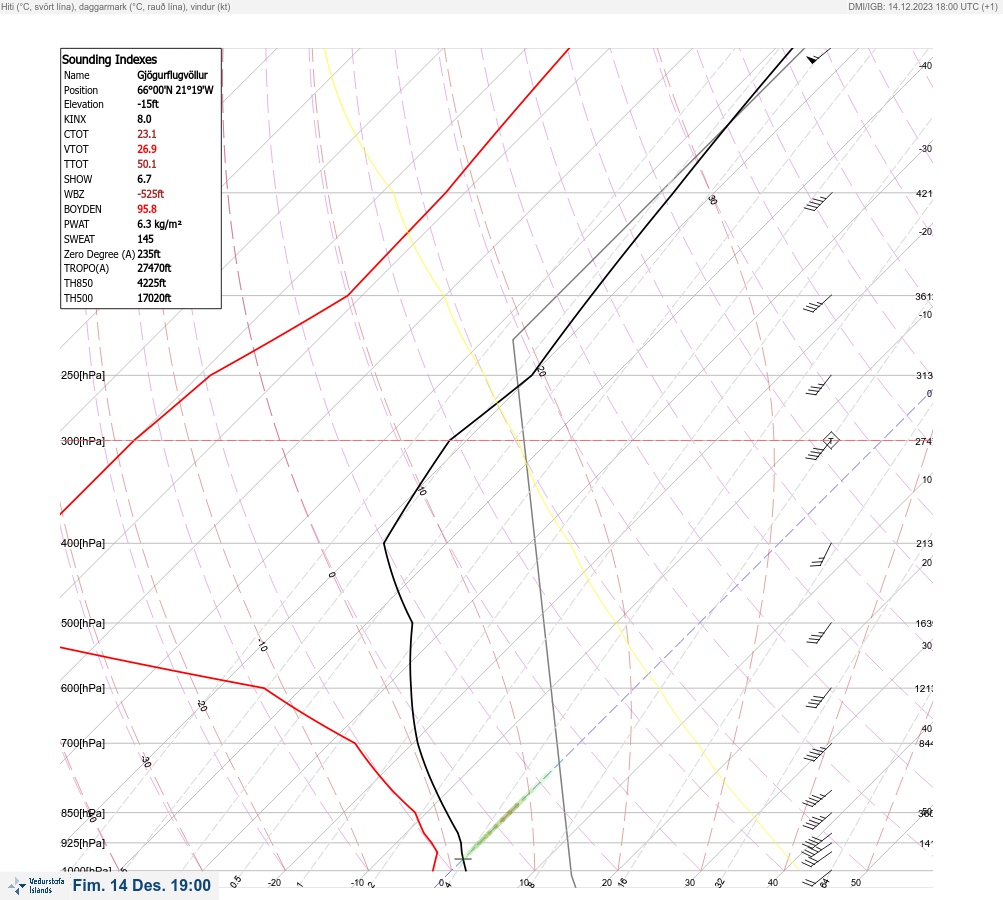Screen dimensions: 1003x900
Task: Click the SWEAT value '145'
Action: [145, 239]
